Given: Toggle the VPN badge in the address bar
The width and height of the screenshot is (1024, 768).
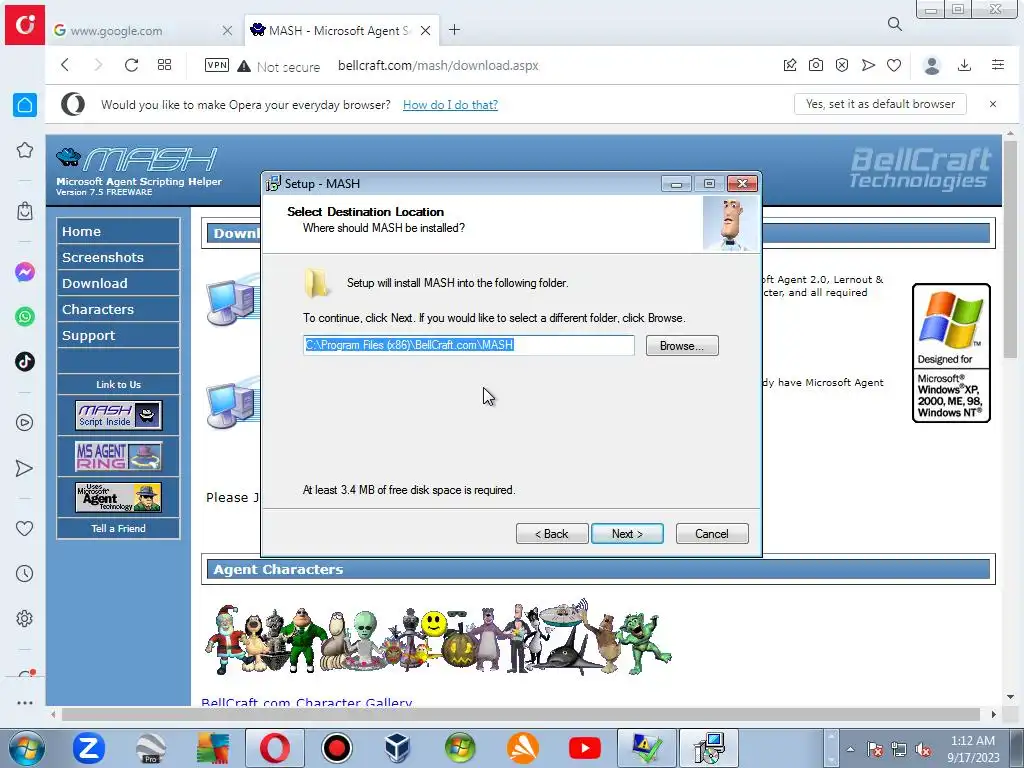Looking at the screenshot, I should (217, 65).
